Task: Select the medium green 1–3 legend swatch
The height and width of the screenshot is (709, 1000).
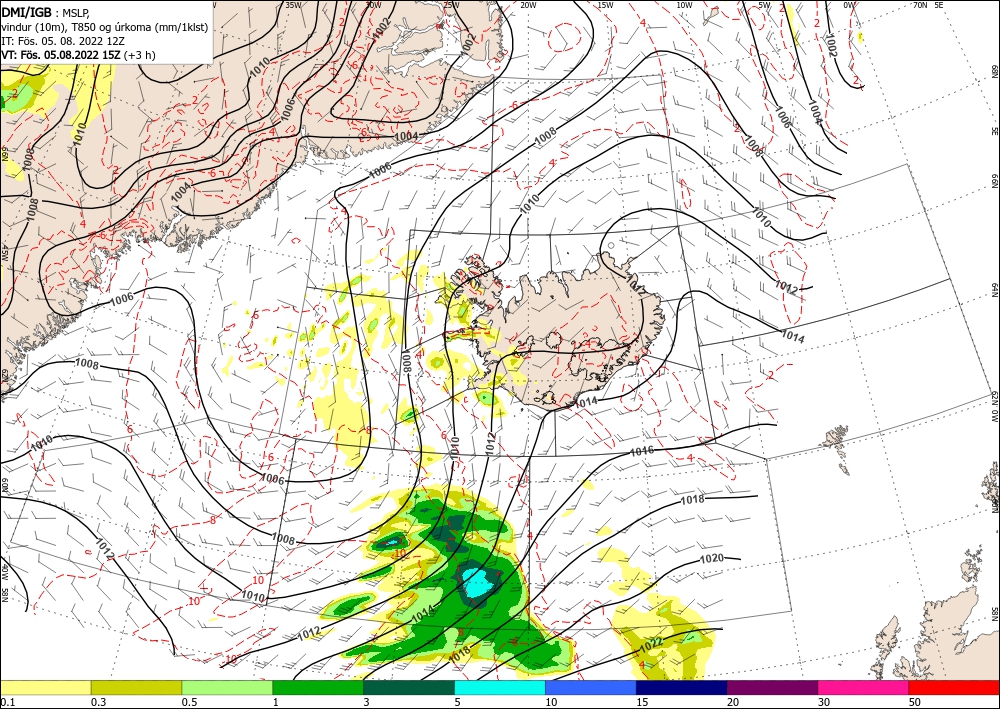Action: coord(318,687)
